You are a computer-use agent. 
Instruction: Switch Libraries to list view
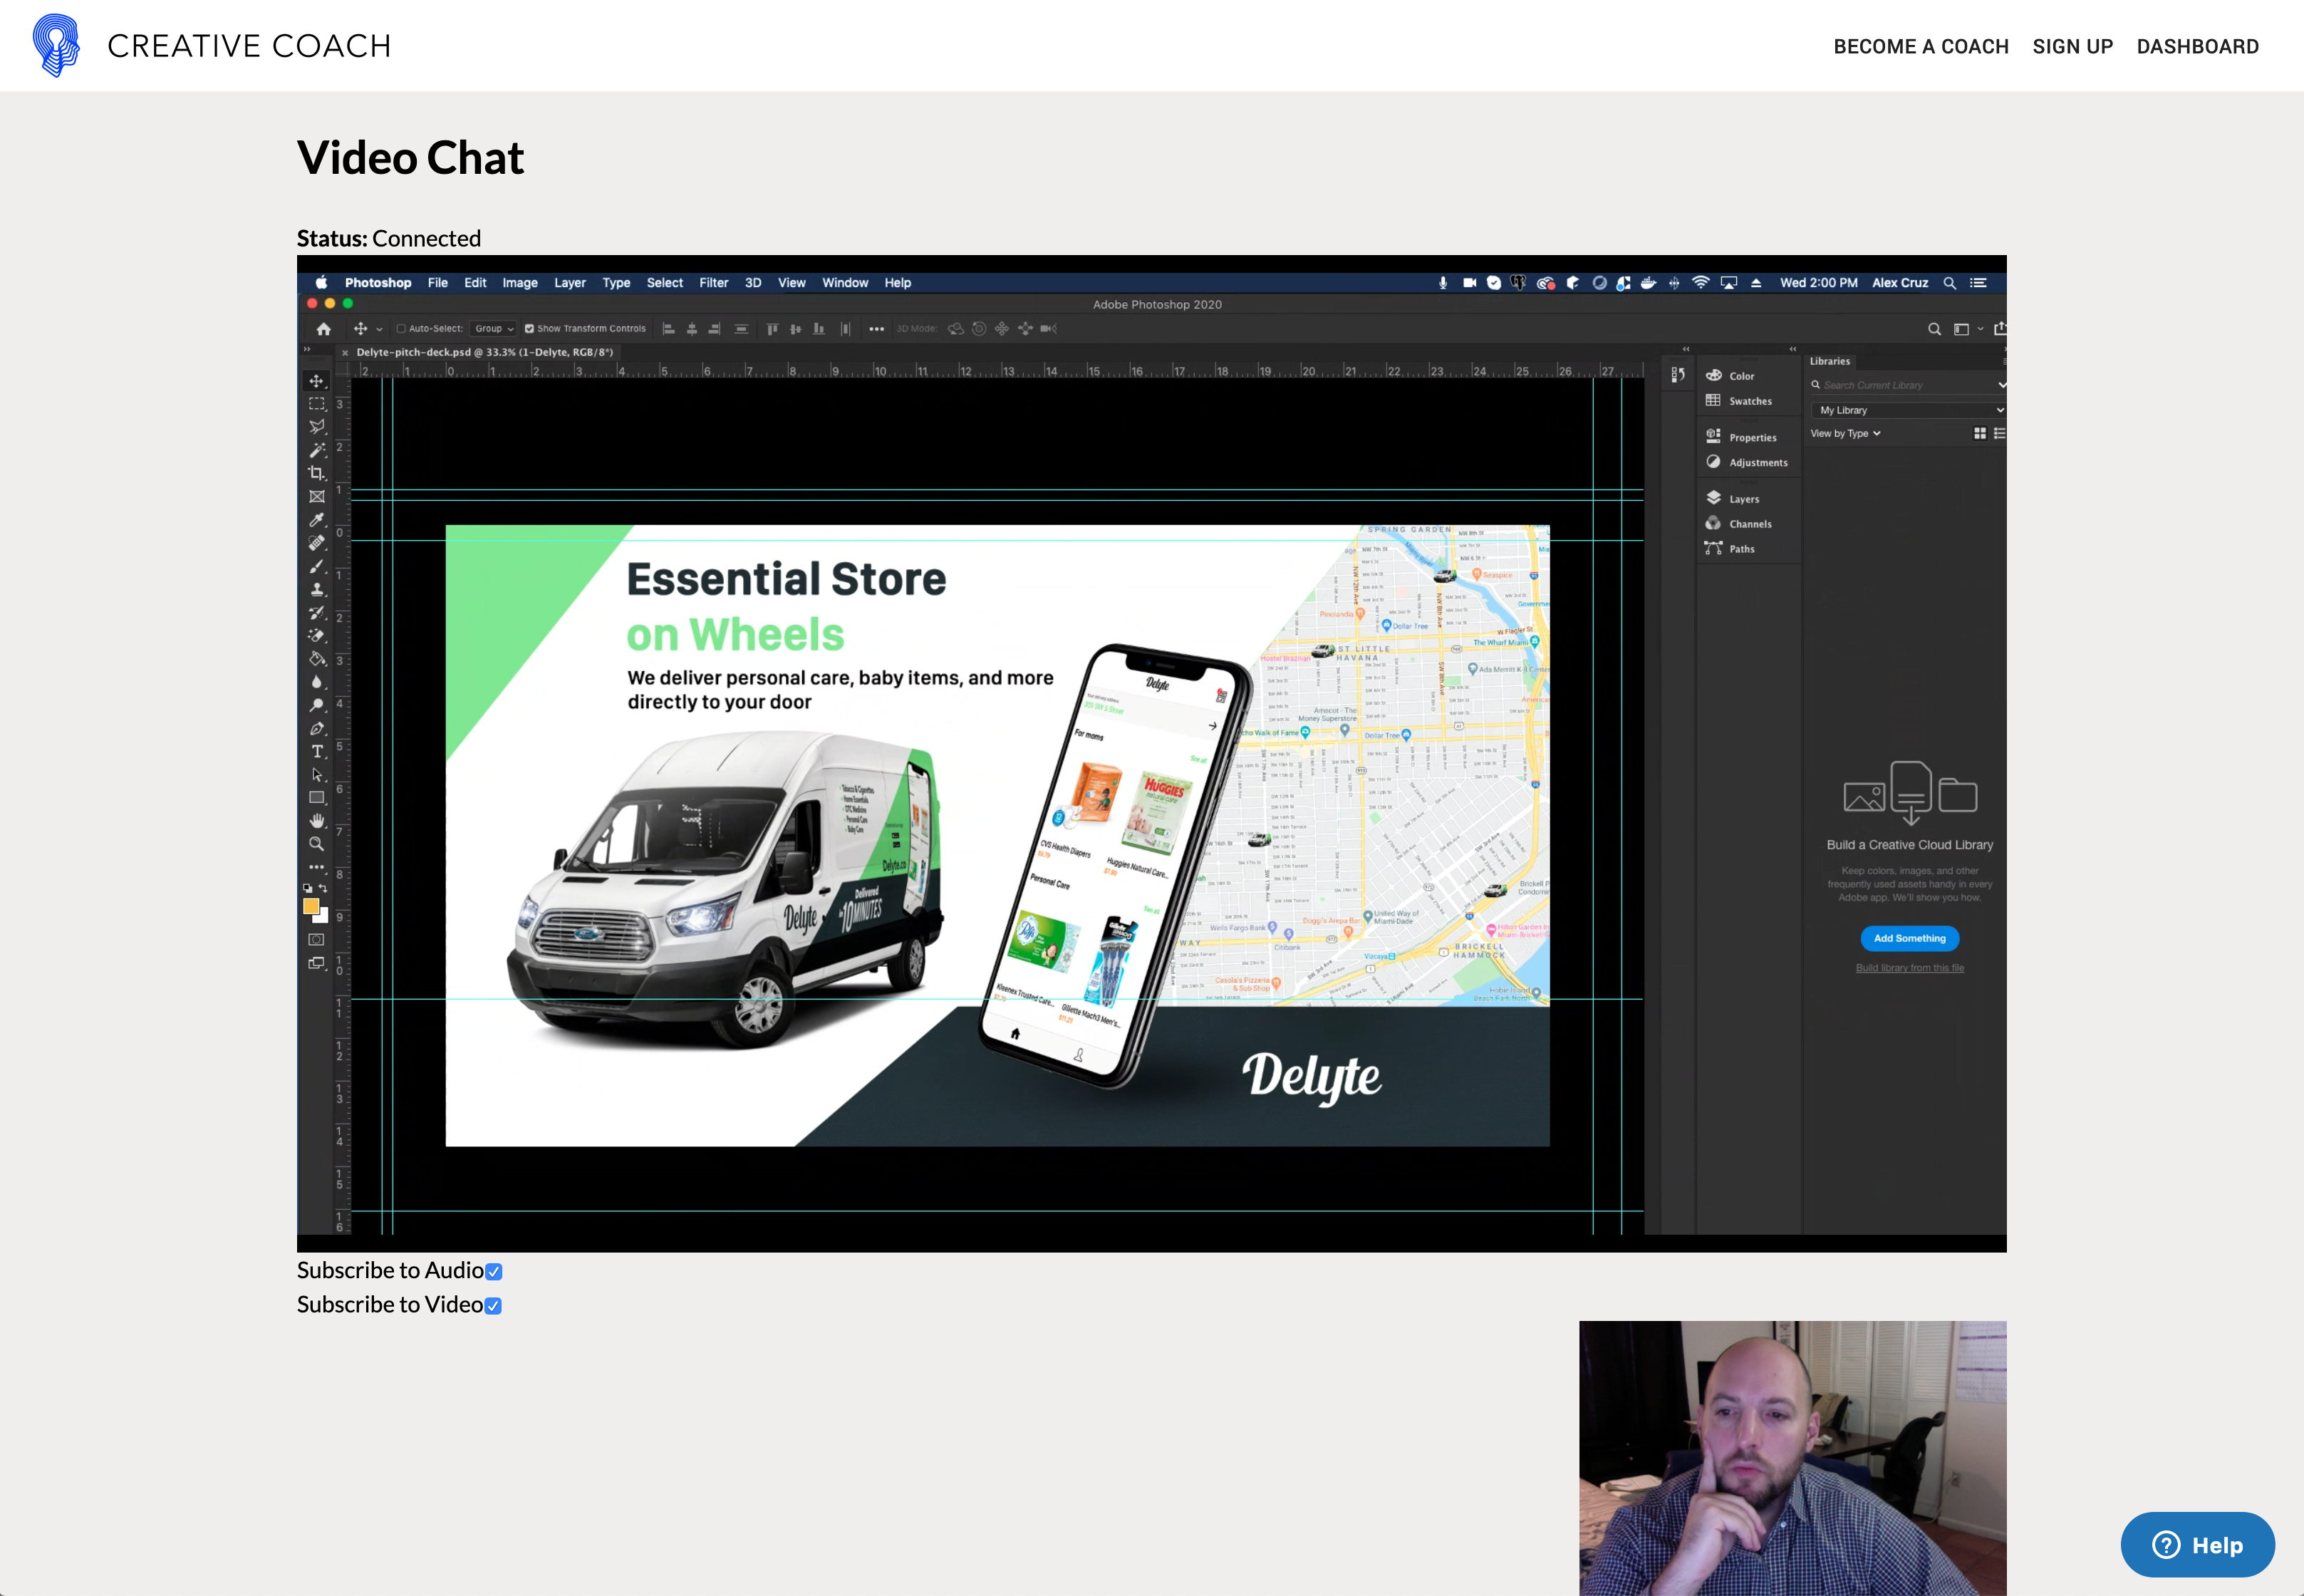(x=1999, y=434)
